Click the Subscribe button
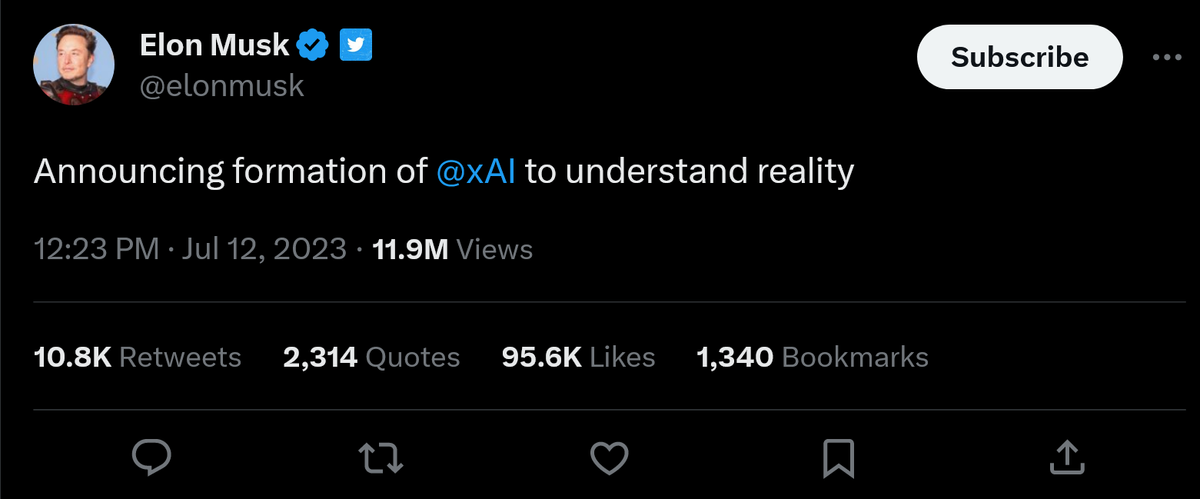1200x499 pixels. click(1020, 57)
